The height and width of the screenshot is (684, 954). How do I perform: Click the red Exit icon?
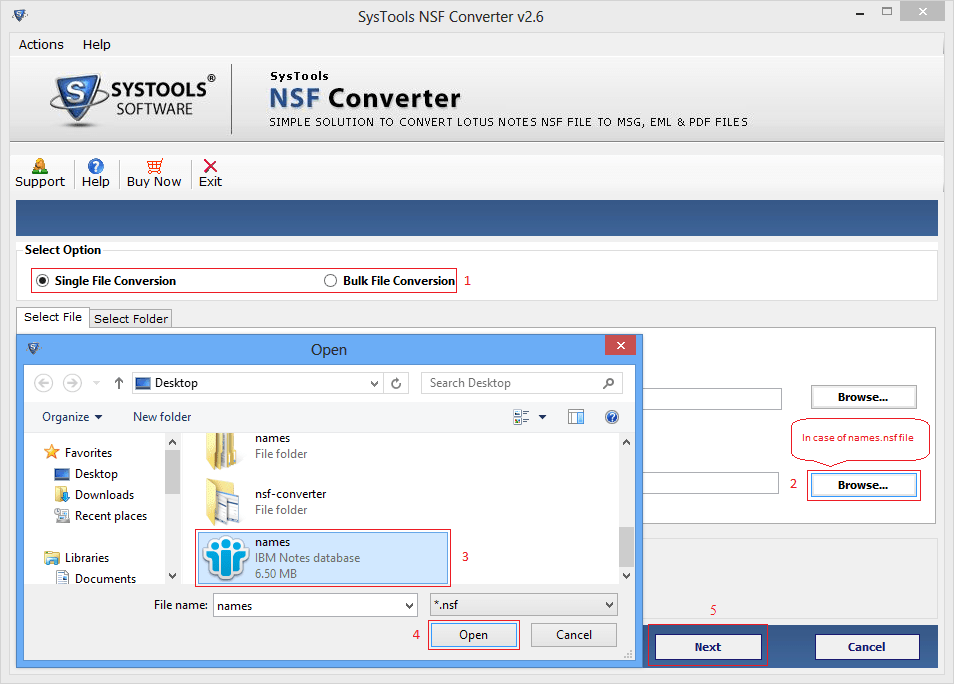210,166
